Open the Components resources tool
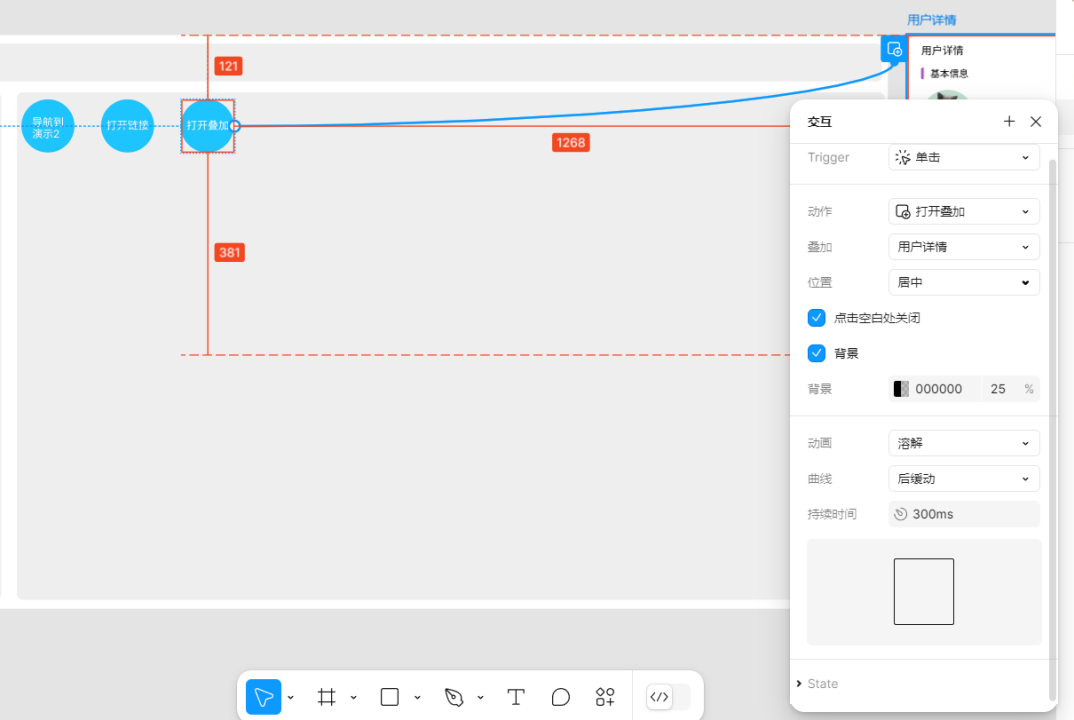1074x720 pixels. point(605,697)
